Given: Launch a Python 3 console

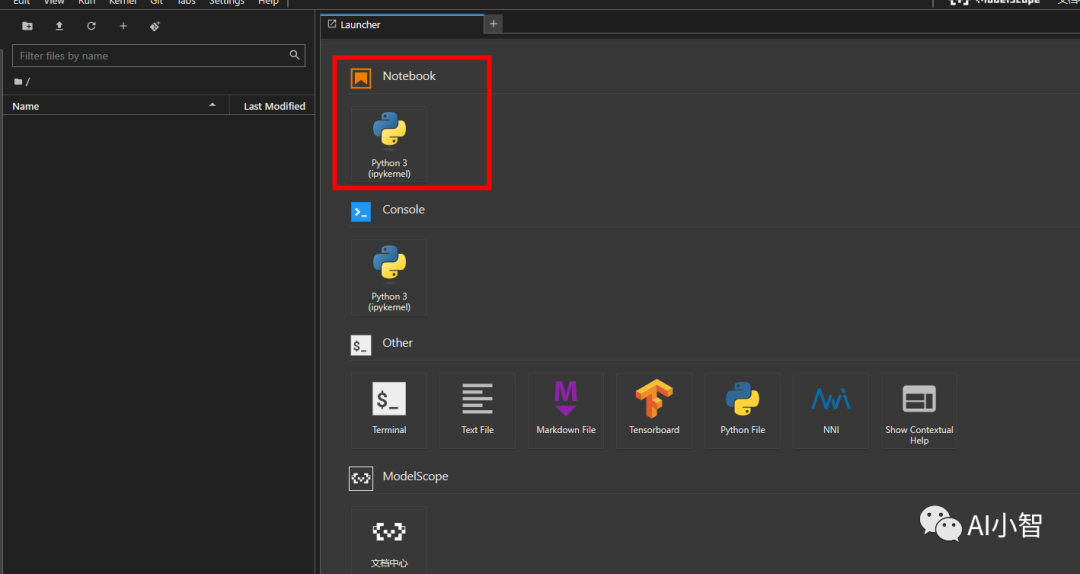Looking at the screenshot, I should pos(389,277).
